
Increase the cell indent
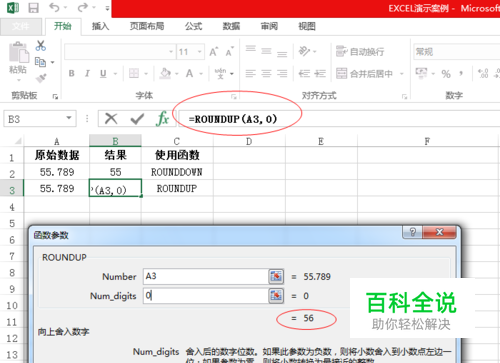click(320, 73)
